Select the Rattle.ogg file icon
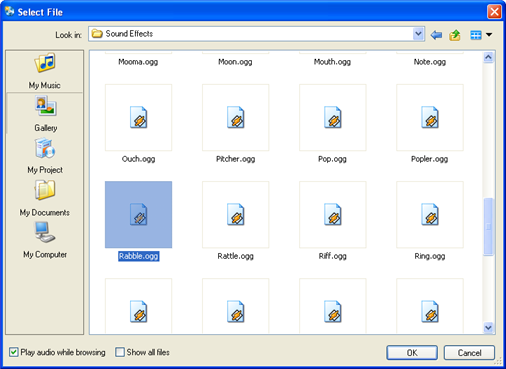This screenshot has height=369, width=506. click(x=236, y=215)
